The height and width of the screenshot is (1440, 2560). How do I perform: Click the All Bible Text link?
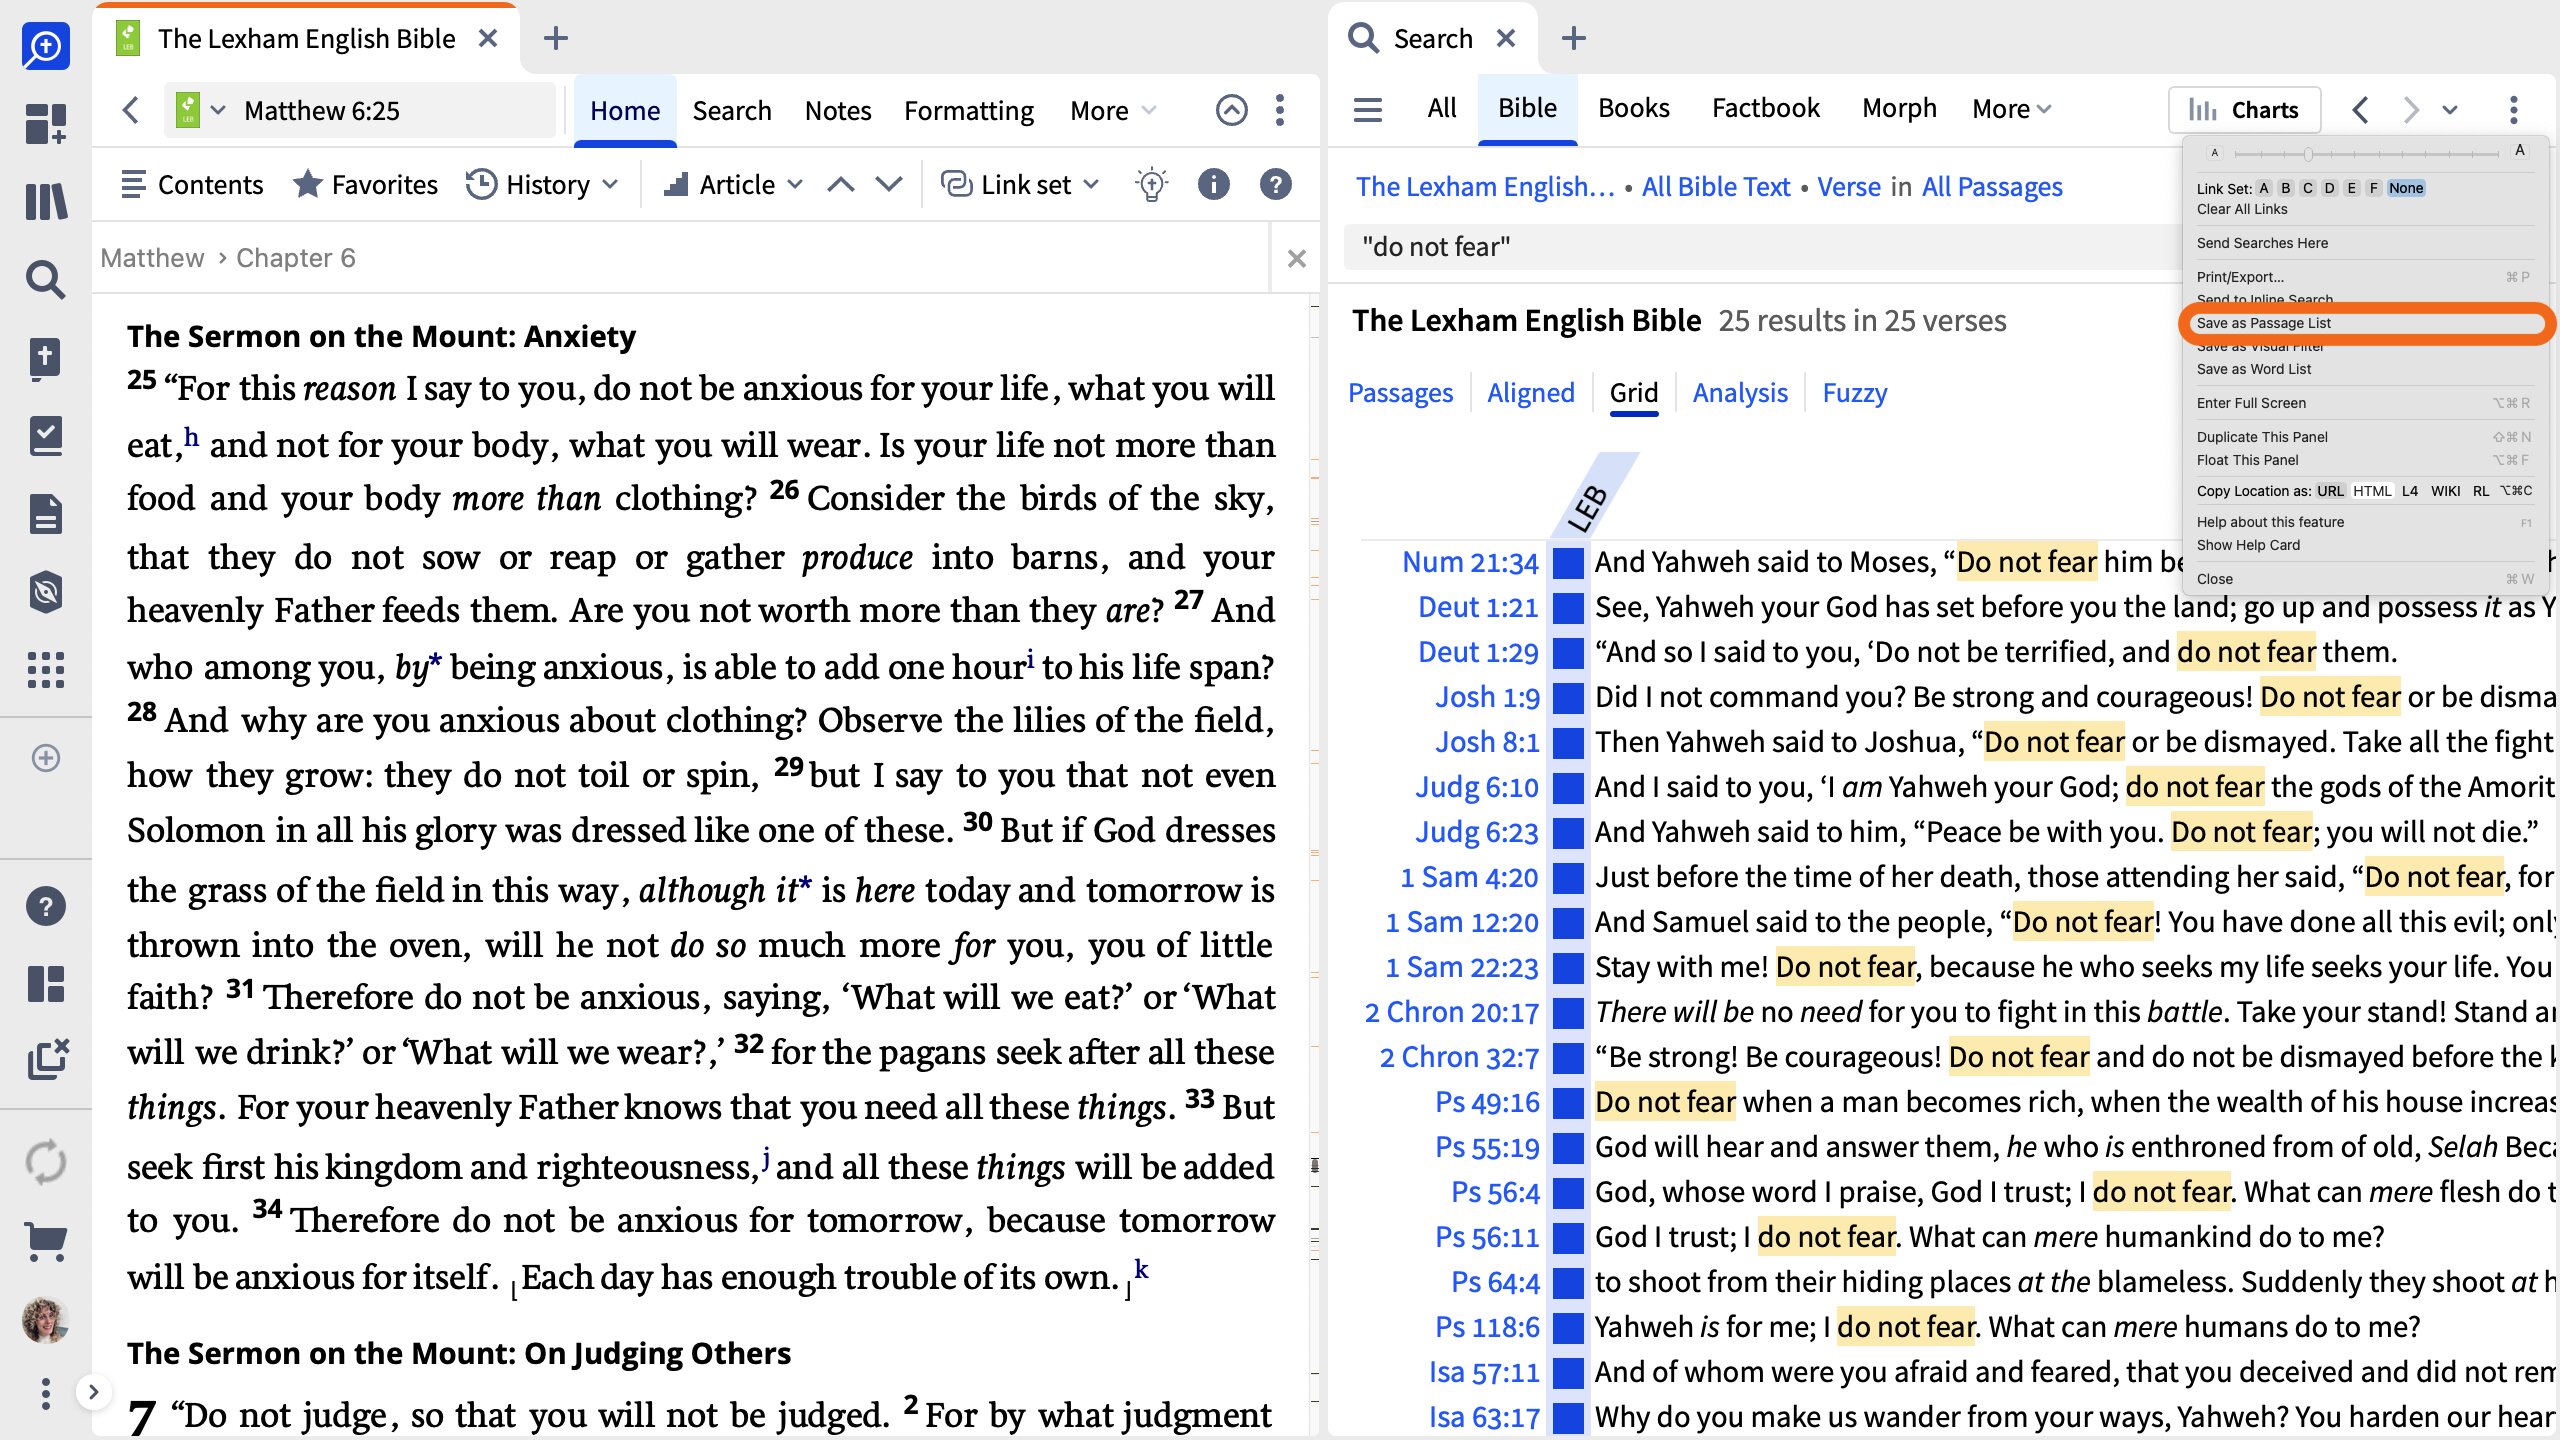coord(1716,187)
